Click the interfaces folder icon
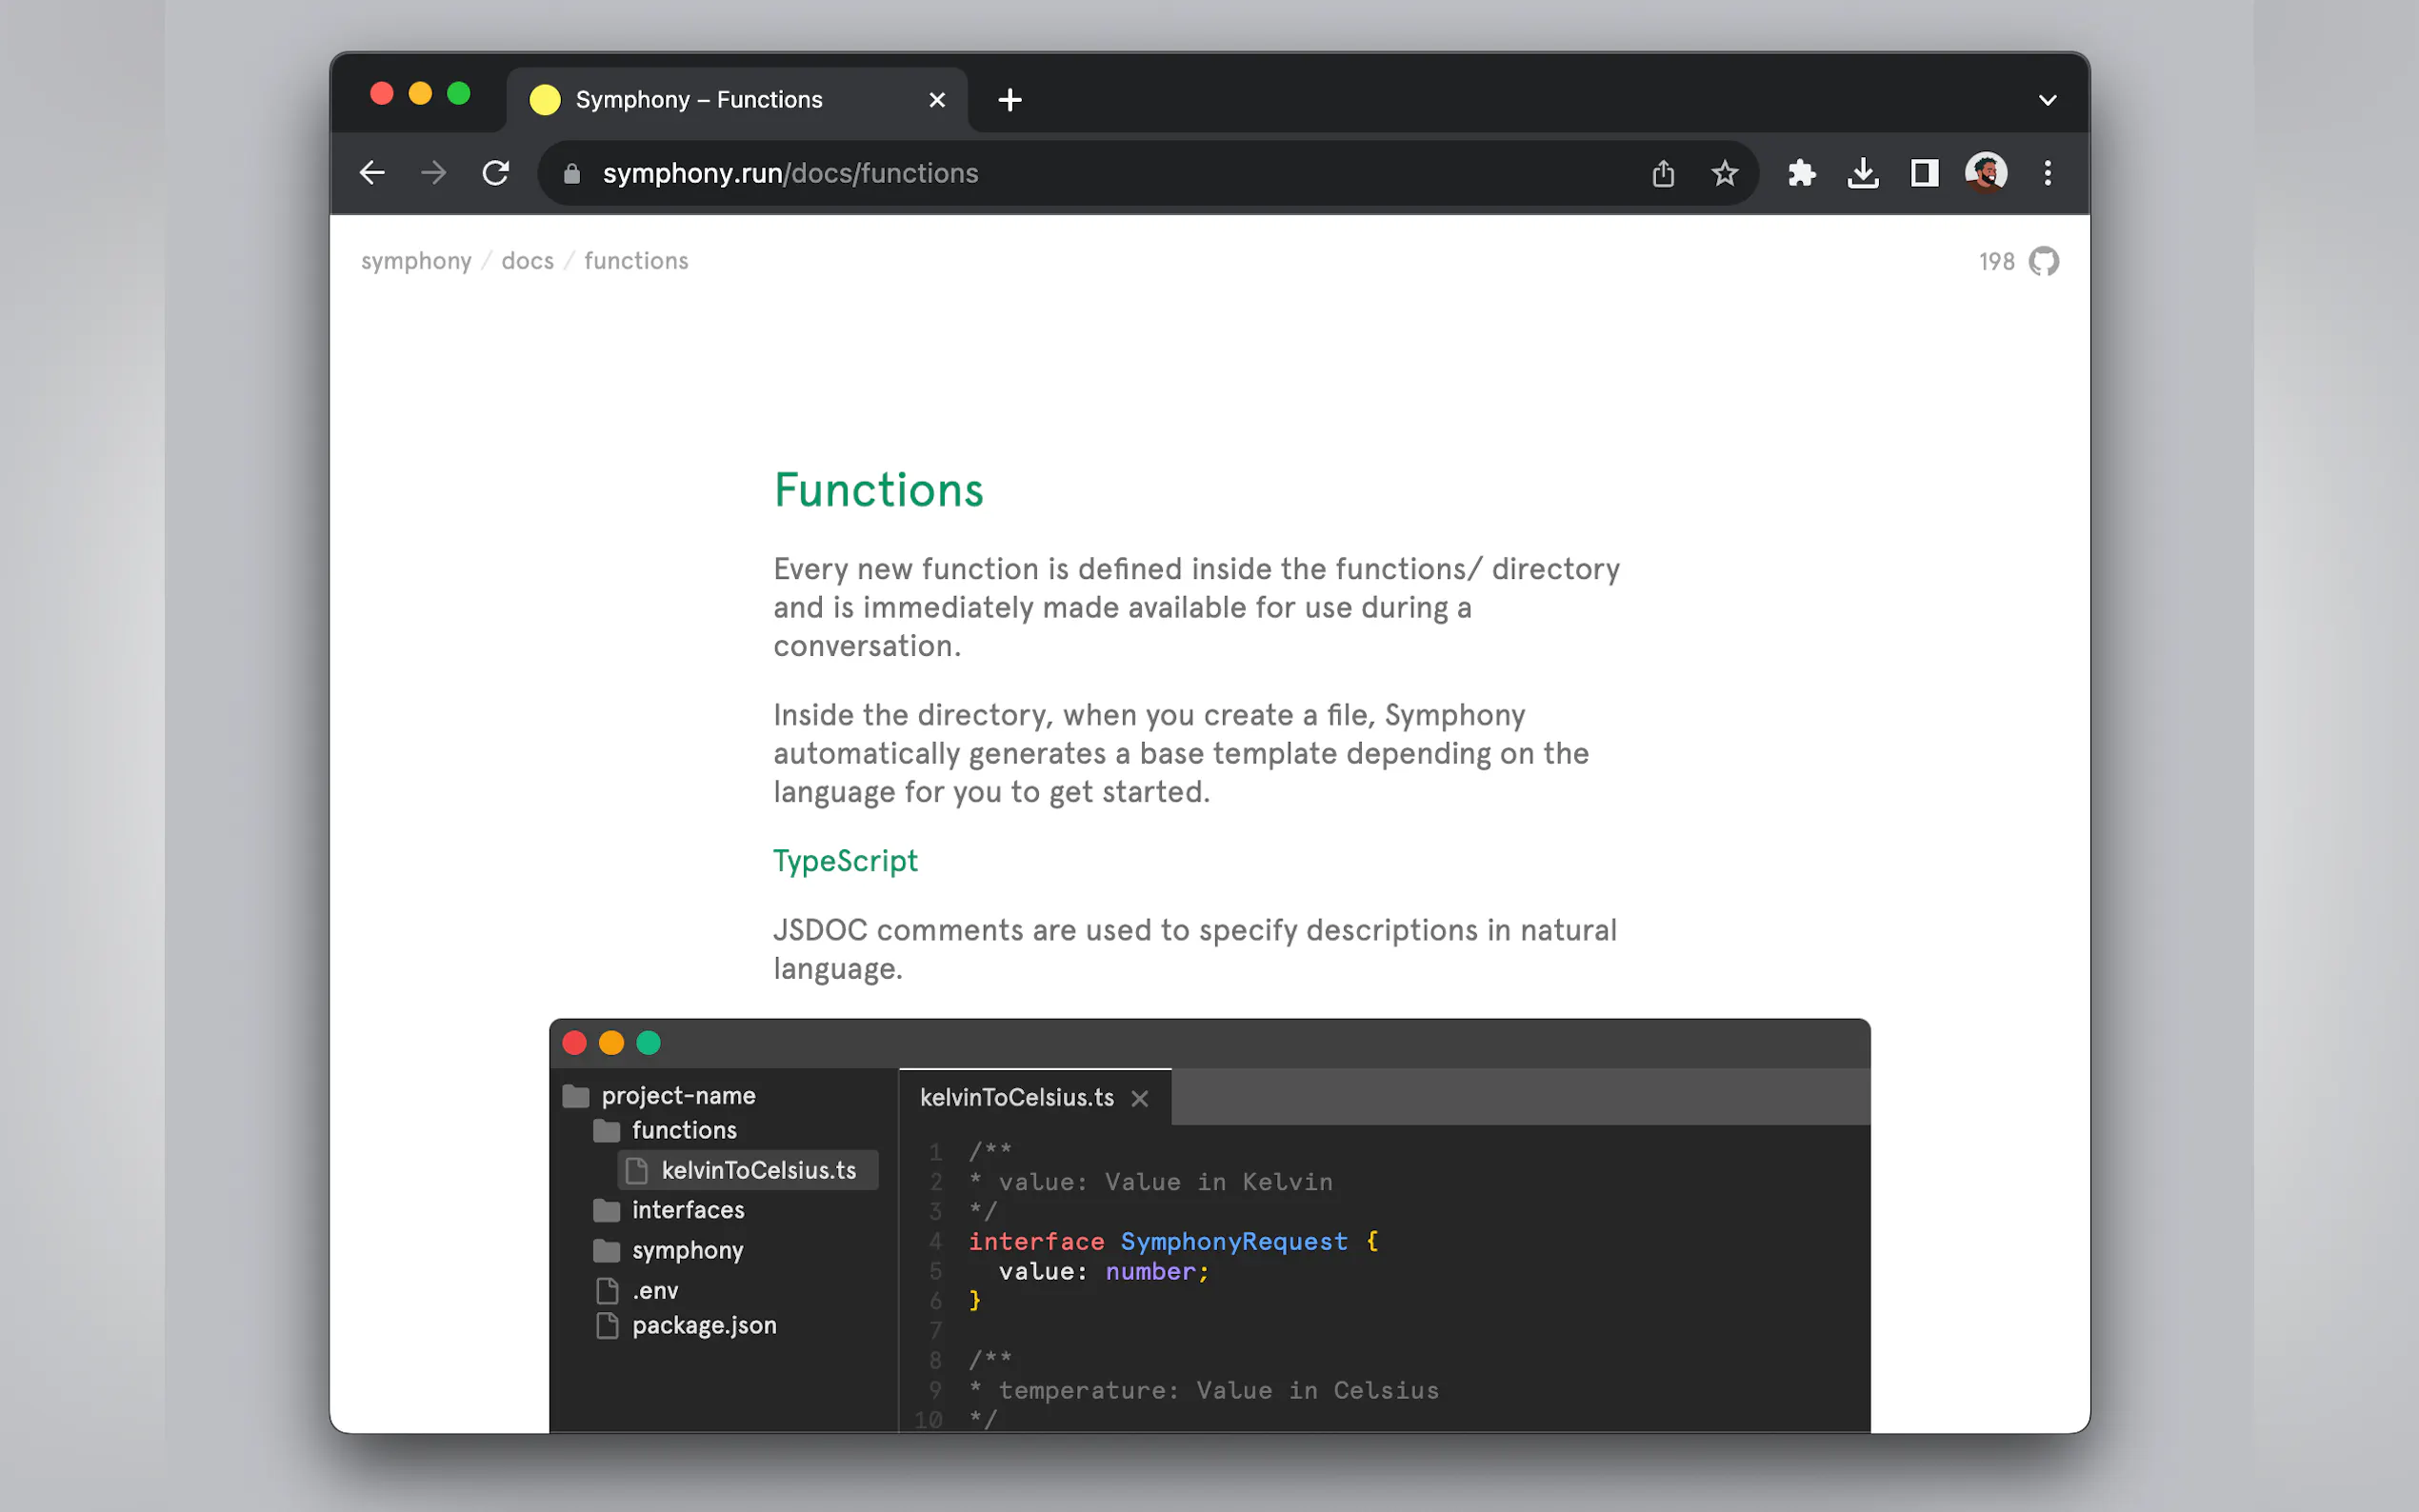Image resolution: width=2419 pixels, height=1512 pixels. [x=607, y=1211]
